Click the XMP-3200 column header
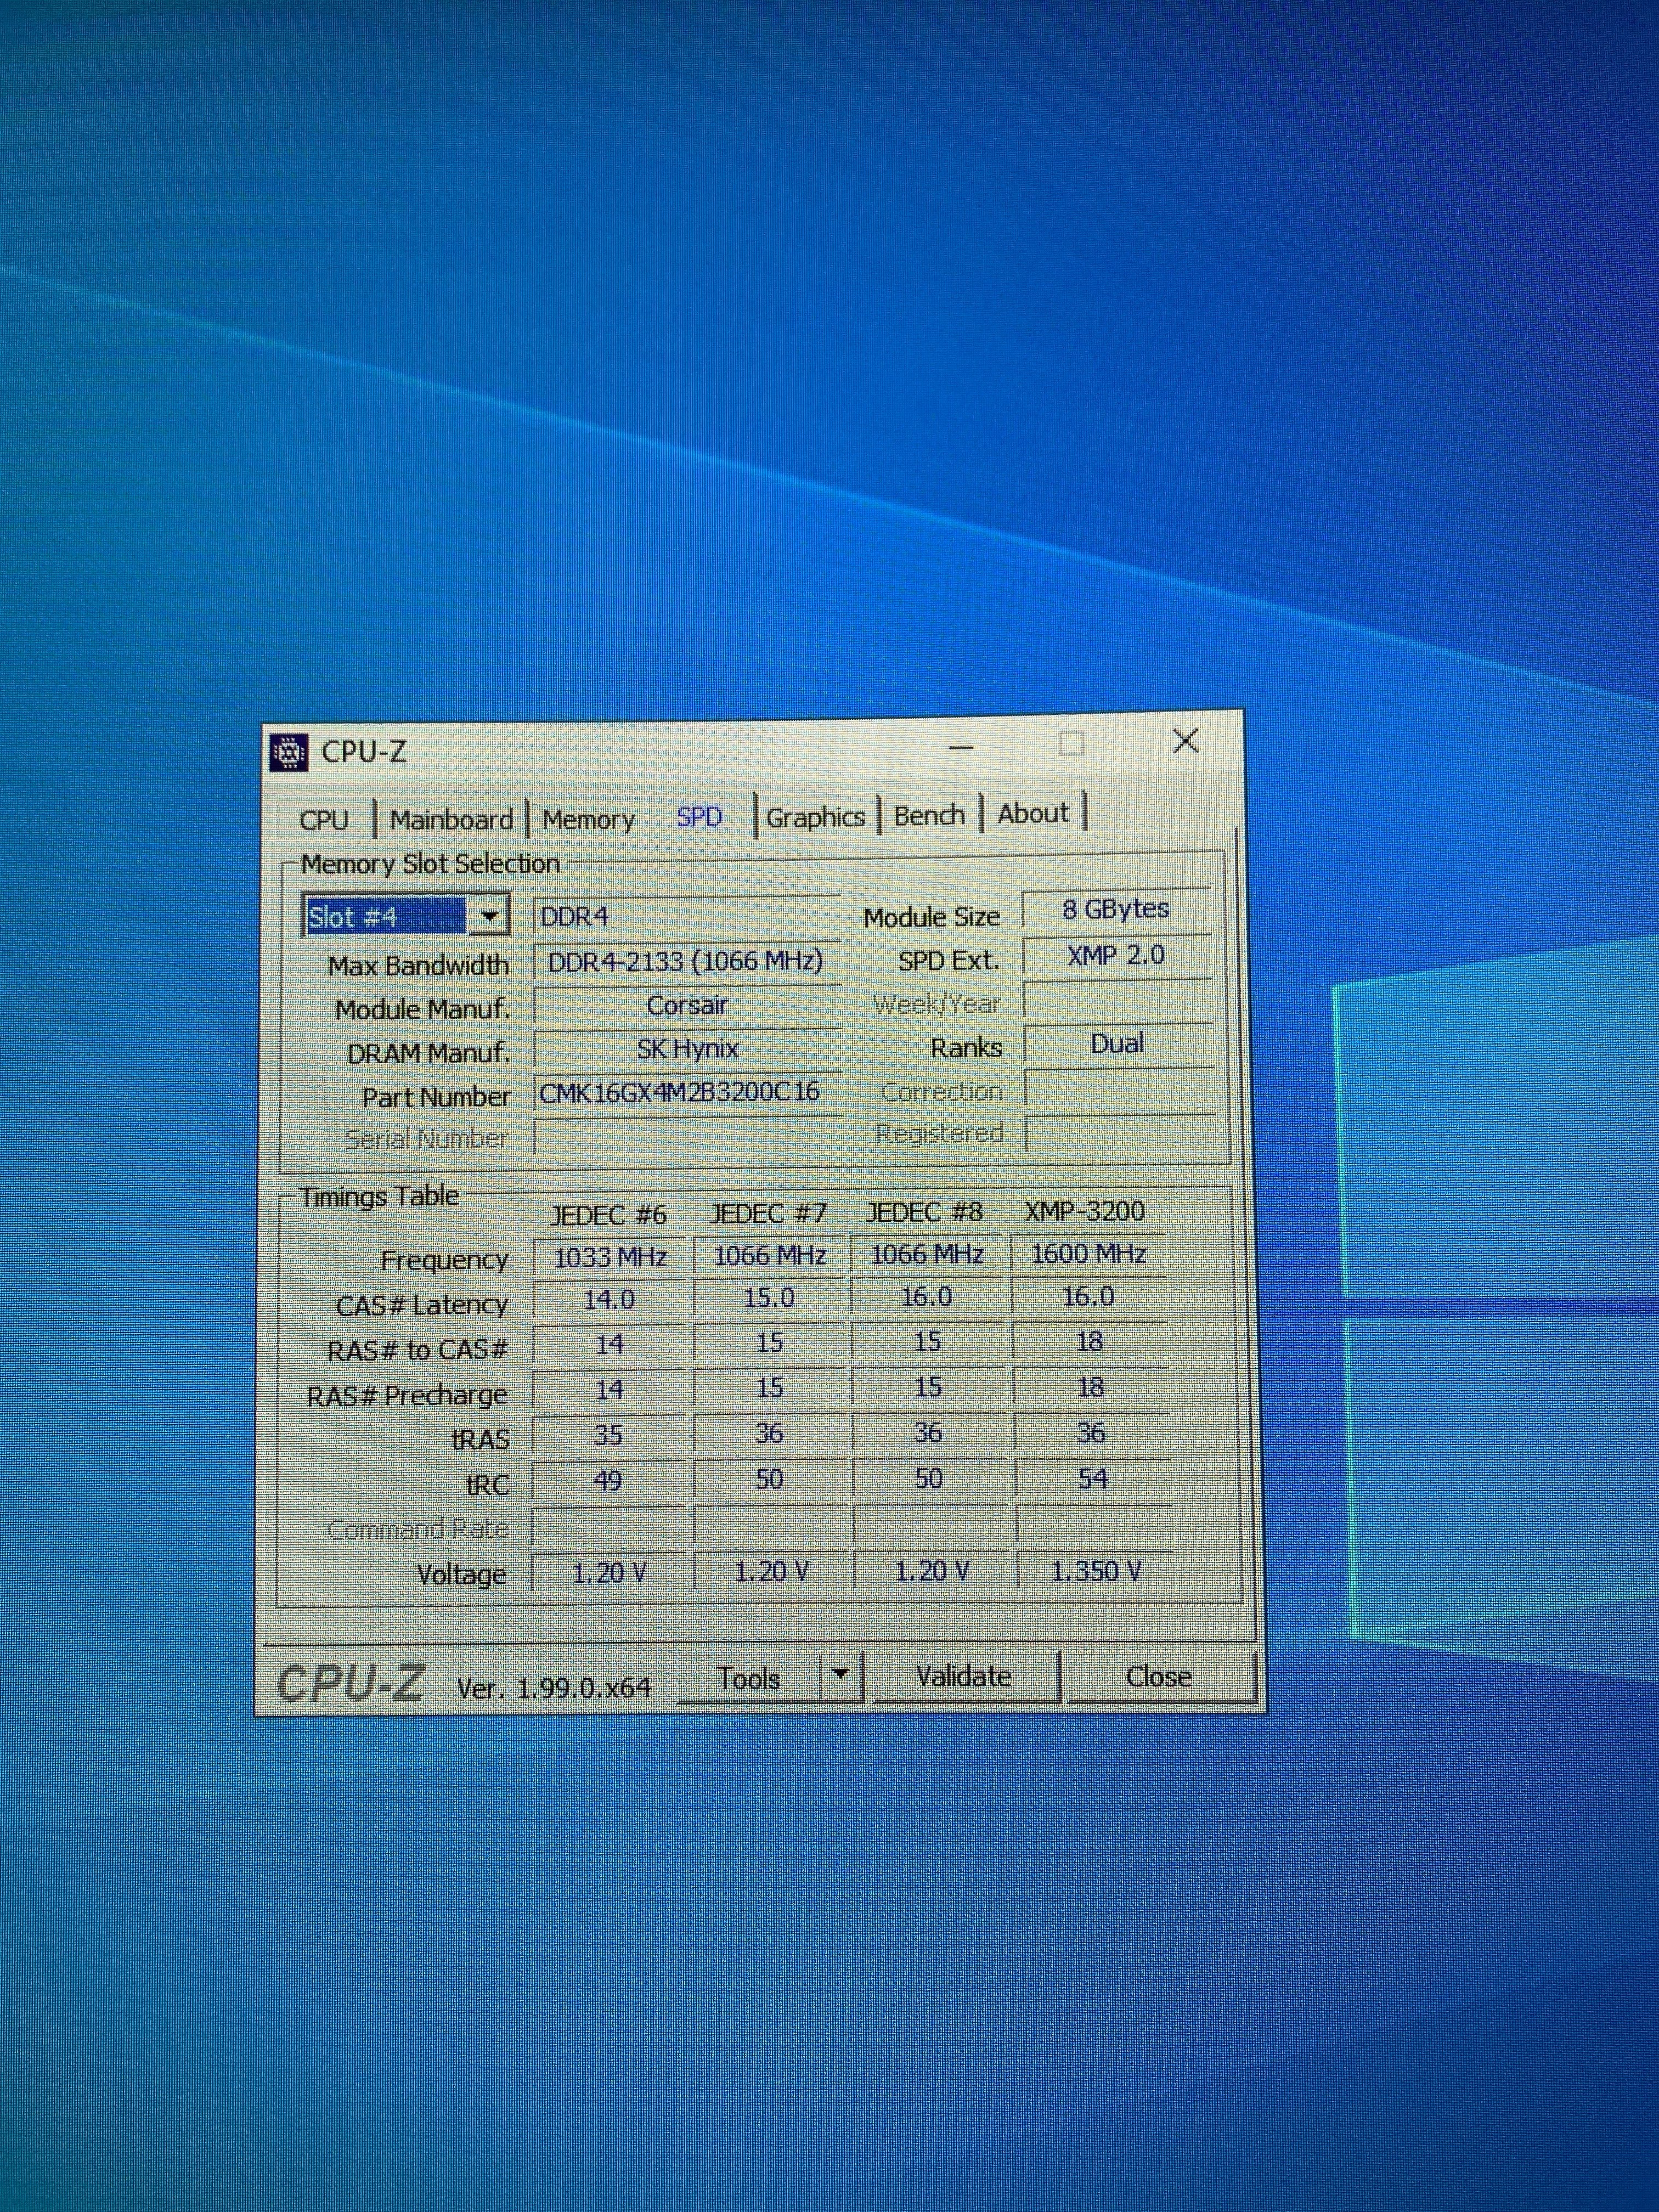The width and height of the screenshot is (1659, 2212). [1085, 1211]
